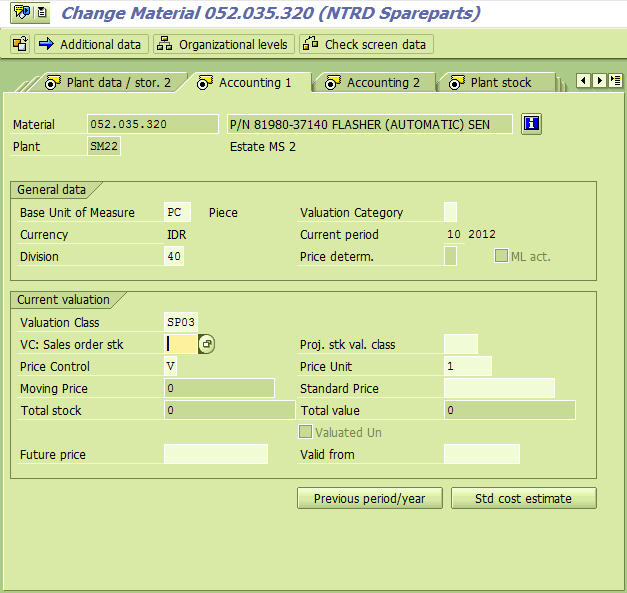Click Check screen data button
Image resolution: width=627 pixels, height=593 pixels.
[366, 44]
